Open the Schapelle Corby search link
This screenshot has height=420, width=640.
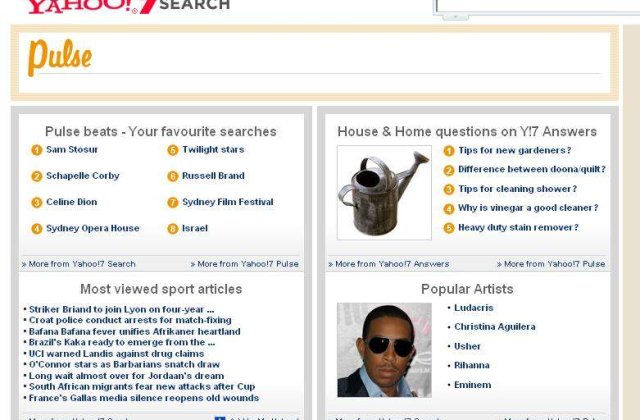82,176
